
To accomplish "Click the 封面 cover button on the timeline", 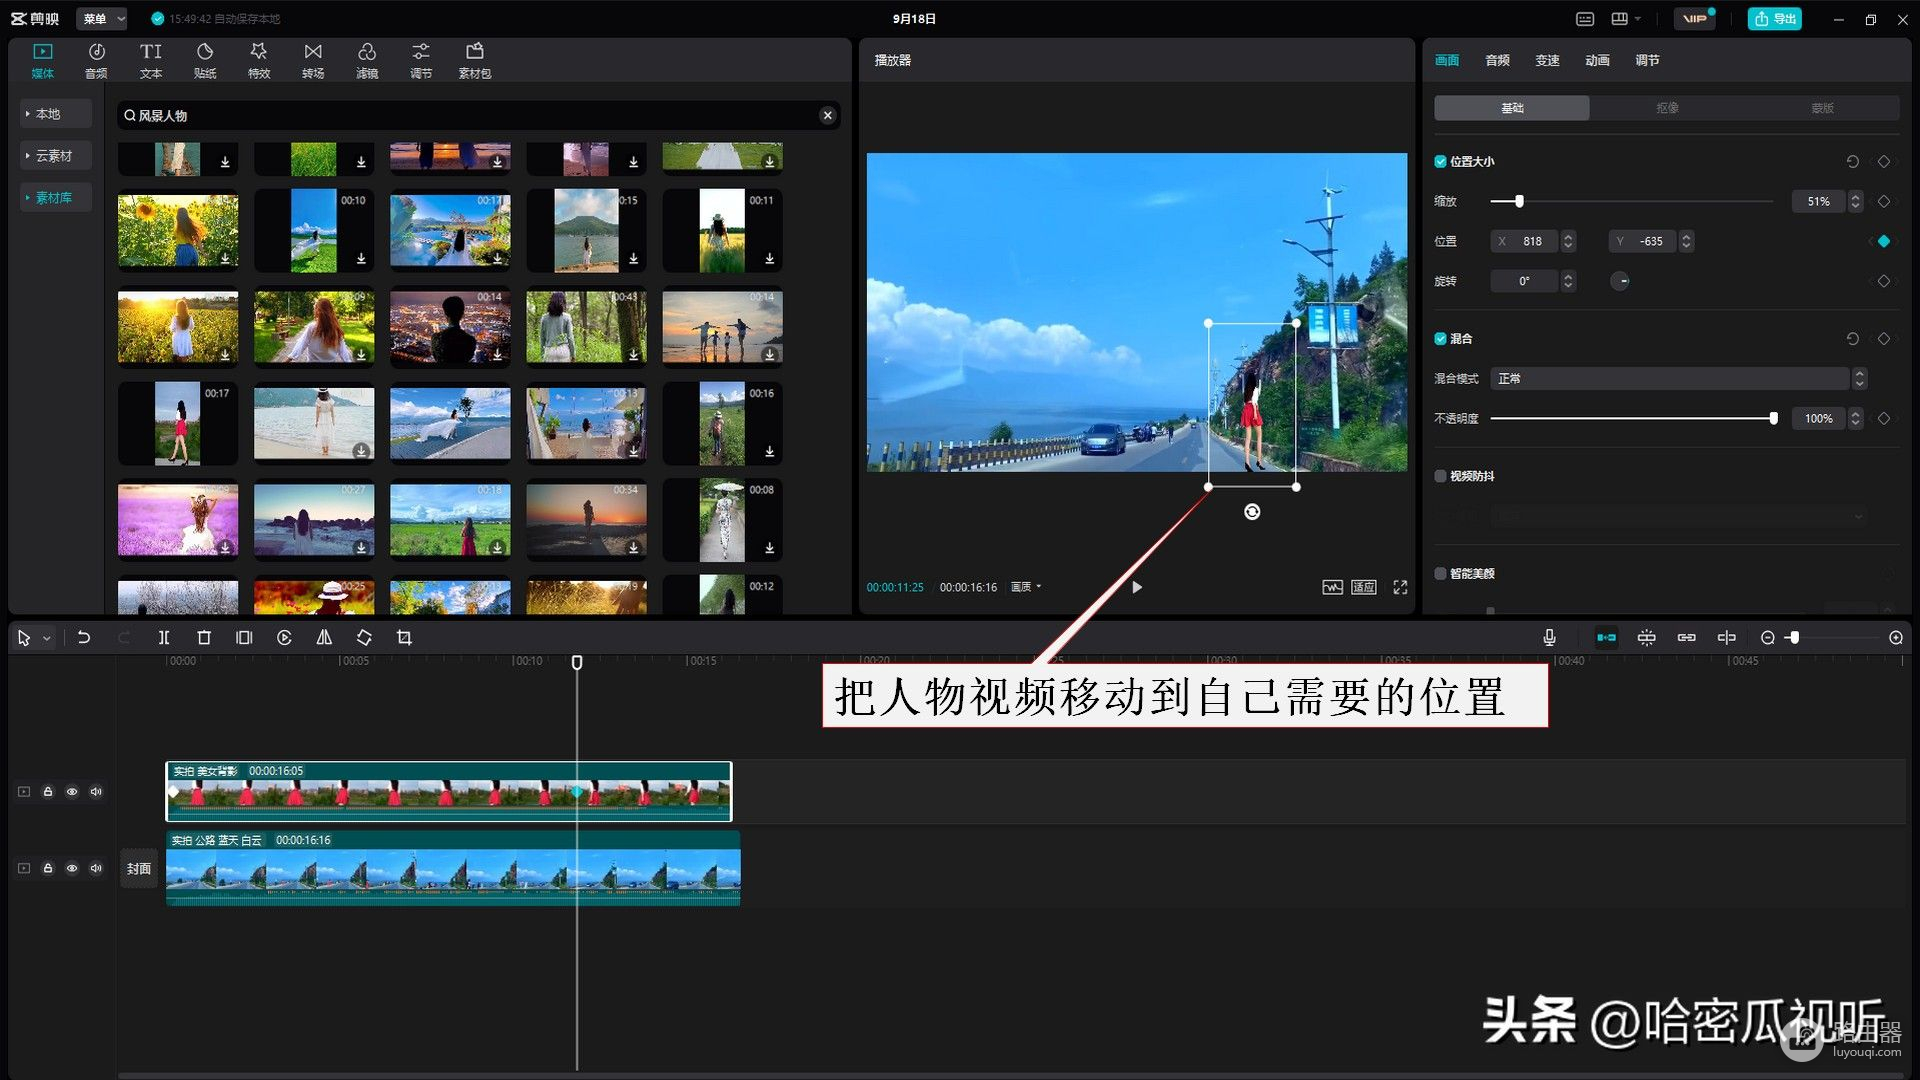I will [x=139, y=869].
